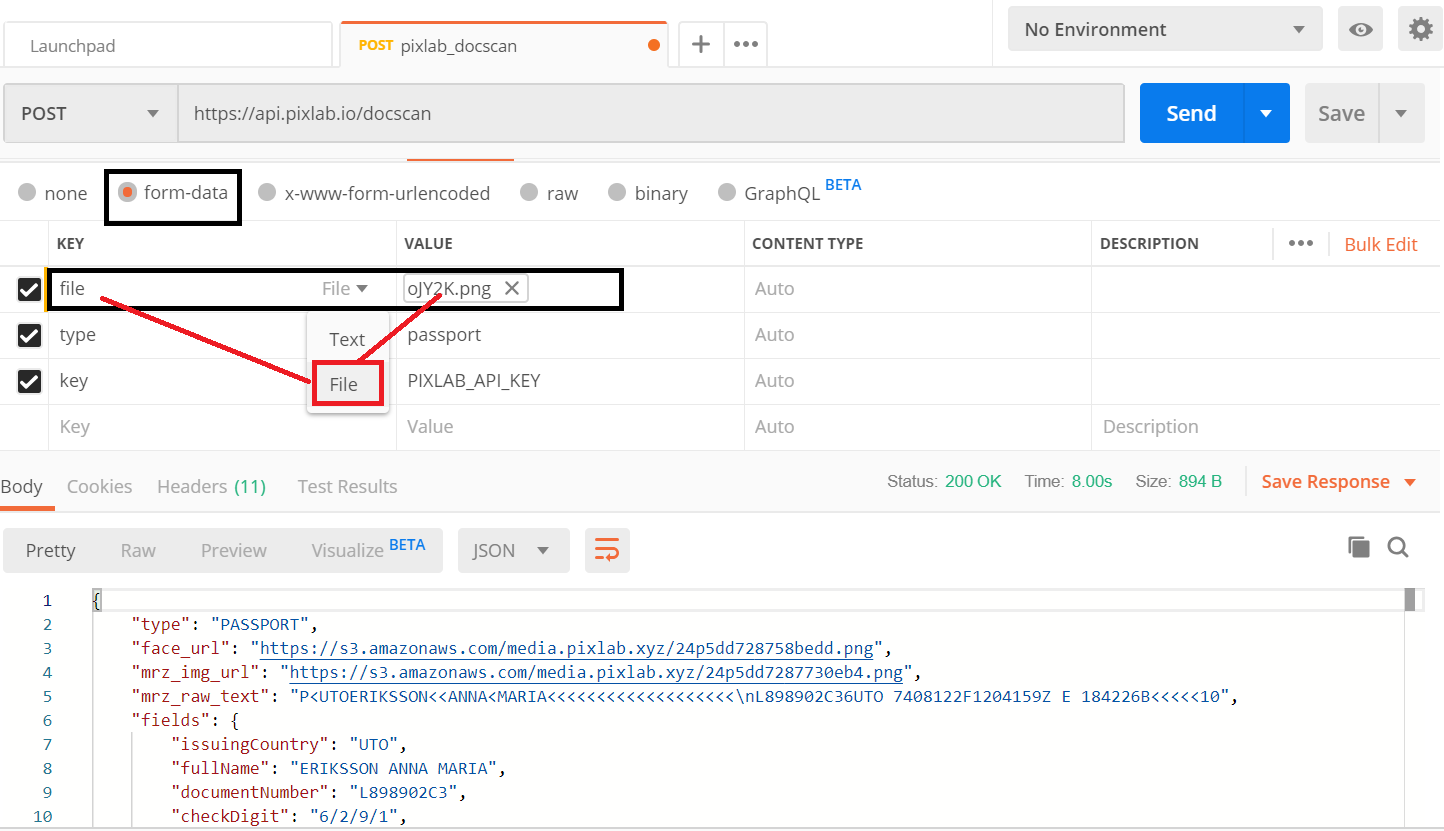
Task: Switch to the Headers (11) response tab
Action: point(211,487)
